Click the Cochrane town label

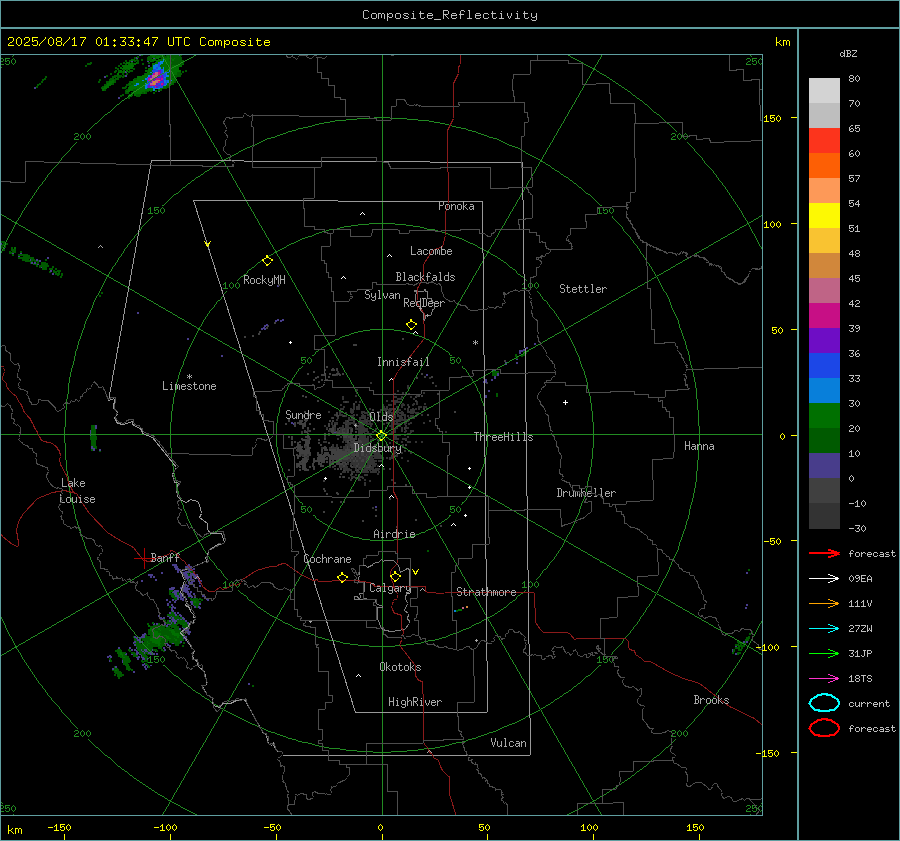coord(327,559)
